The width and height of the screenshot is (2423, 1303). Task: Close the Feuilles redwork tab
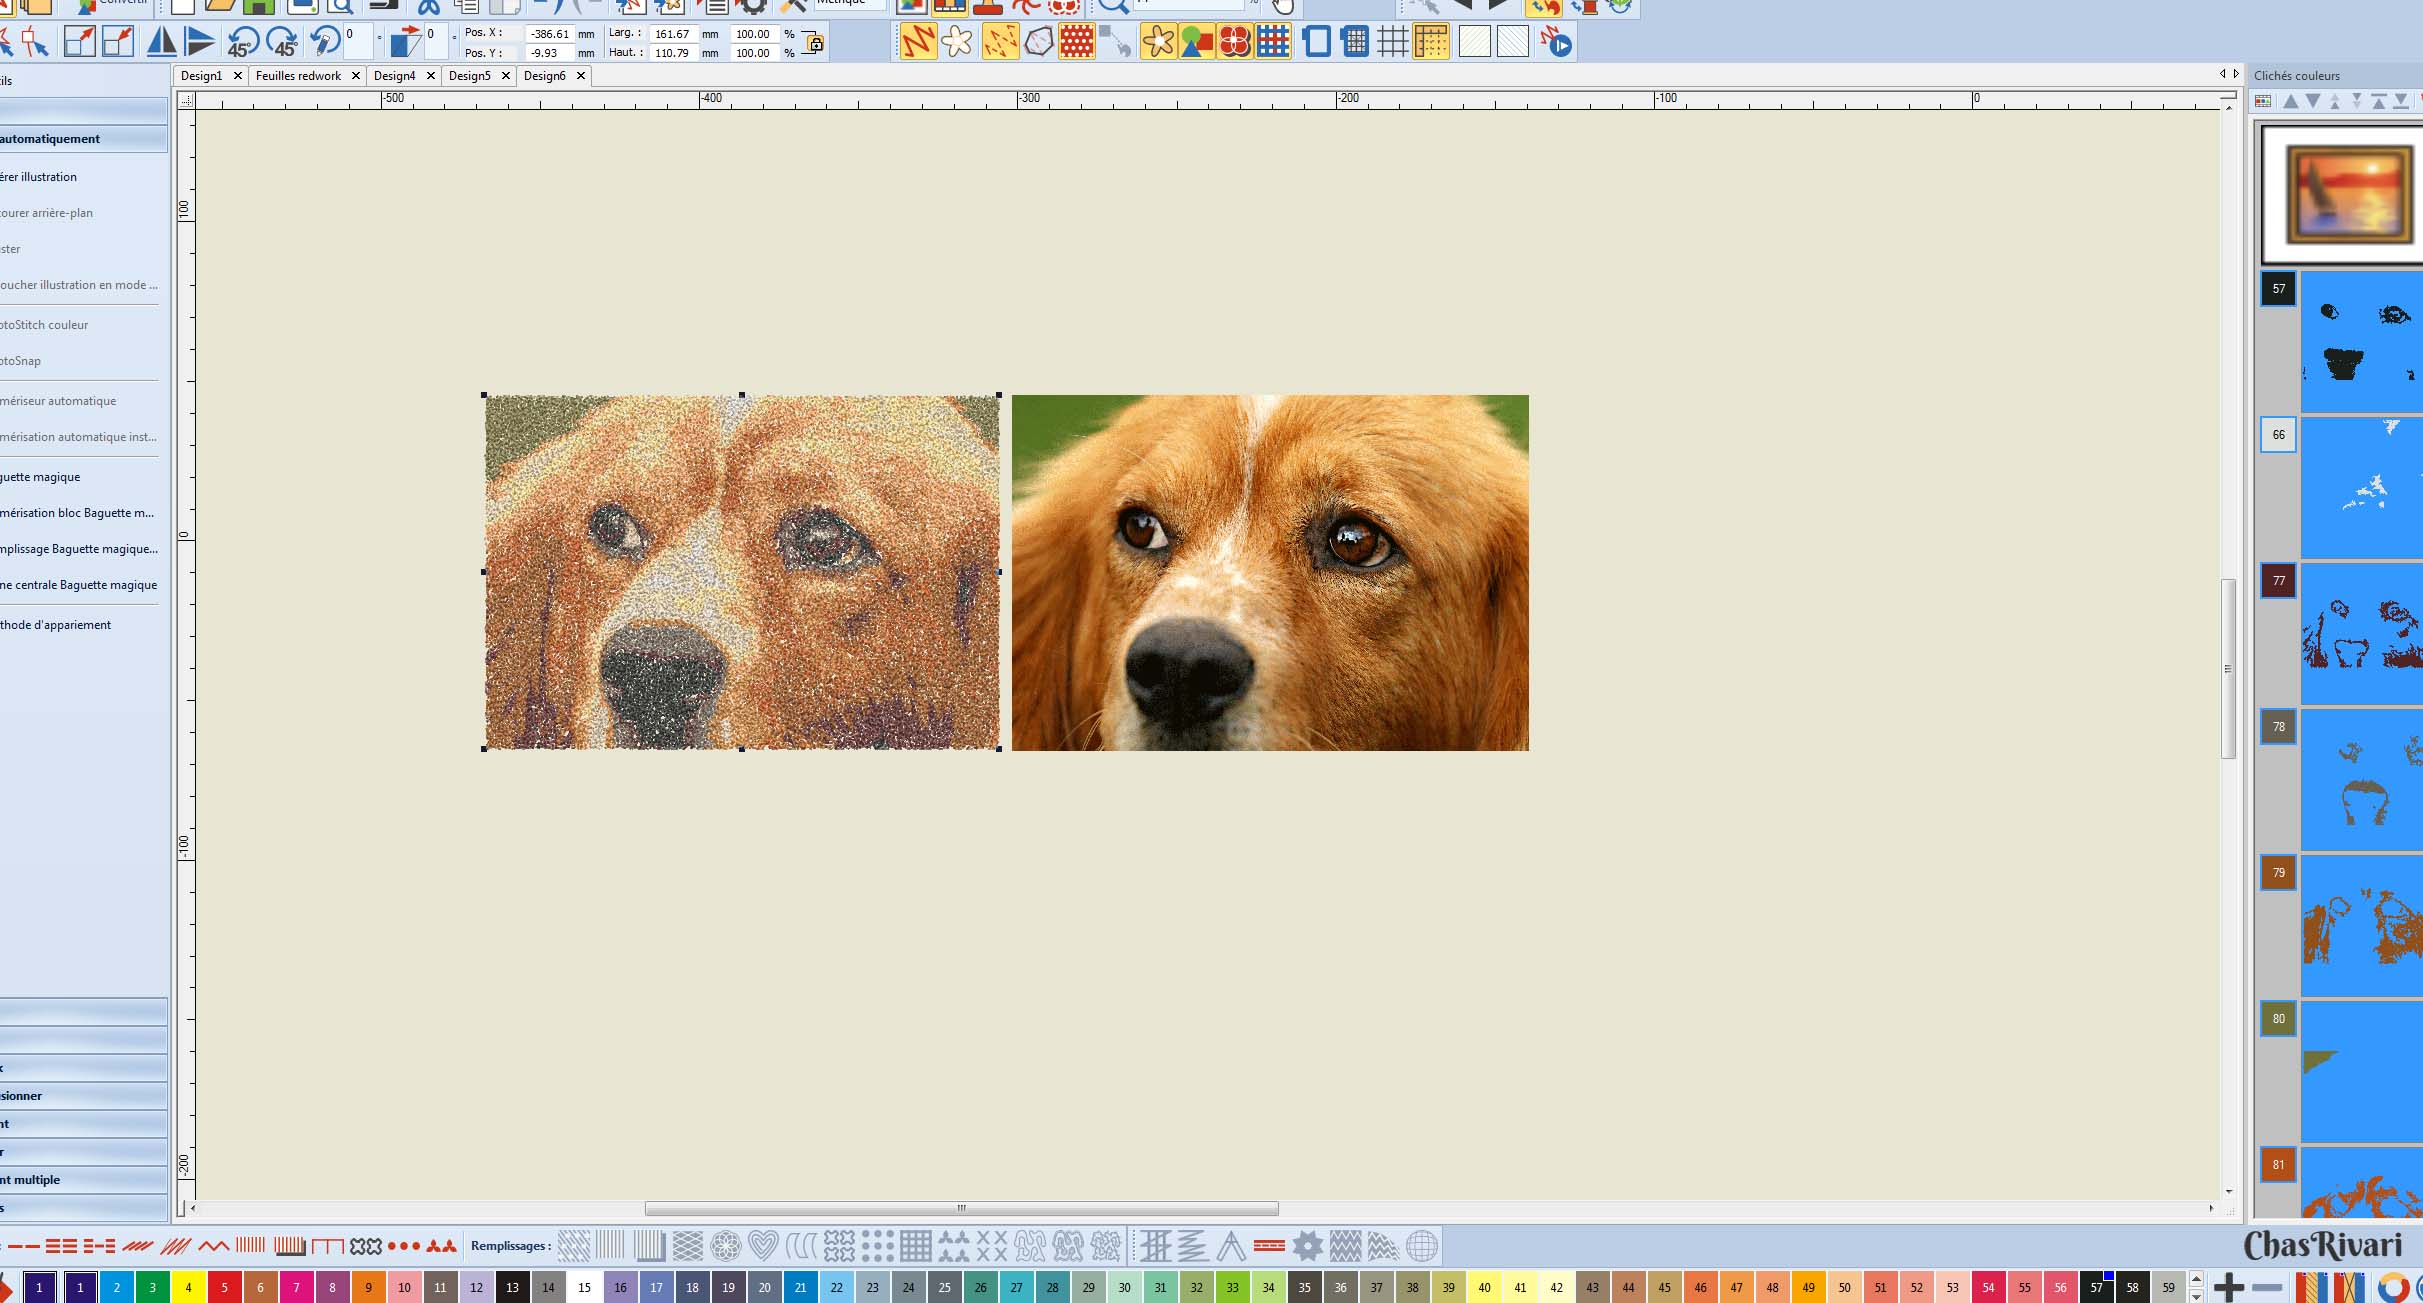[355, 76]
